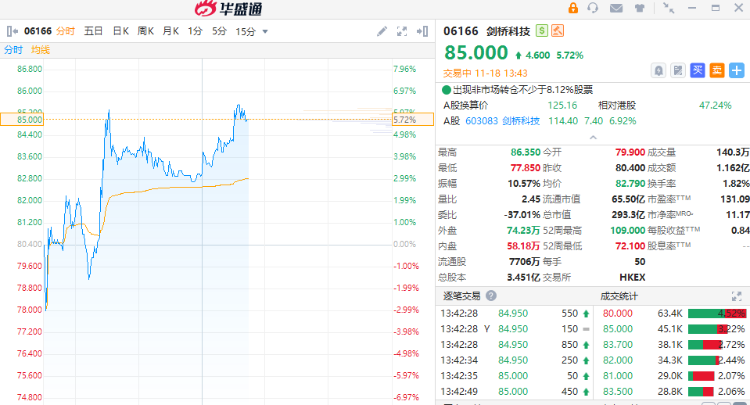This screenshot has height=405, width=750.
Task: Switch to 月K chart tab
Action: [170, 31]
